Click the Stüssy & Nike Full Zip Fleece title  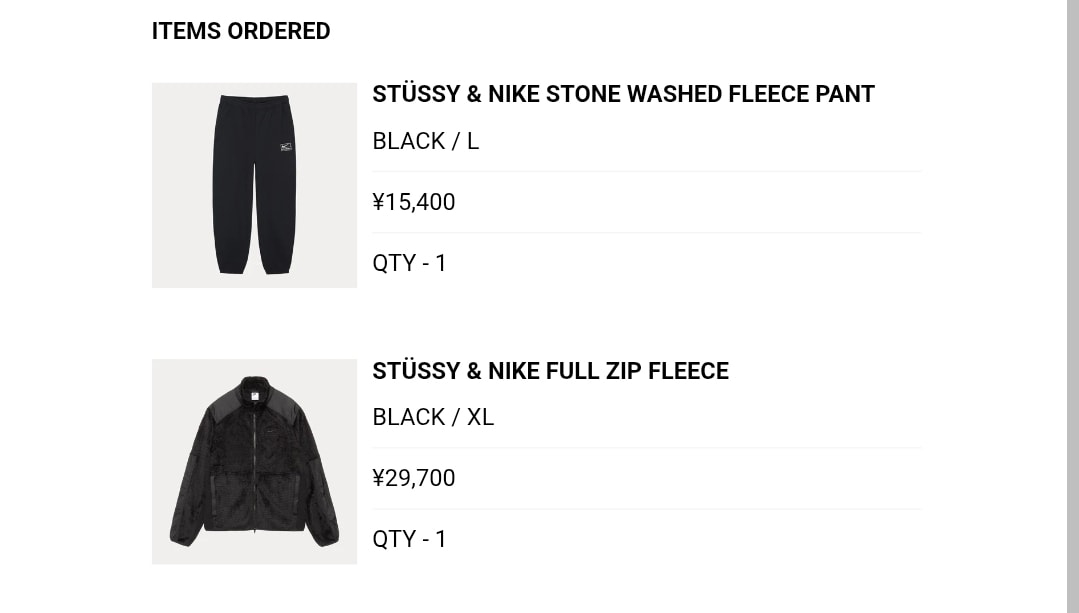click(x=550, y=371)
